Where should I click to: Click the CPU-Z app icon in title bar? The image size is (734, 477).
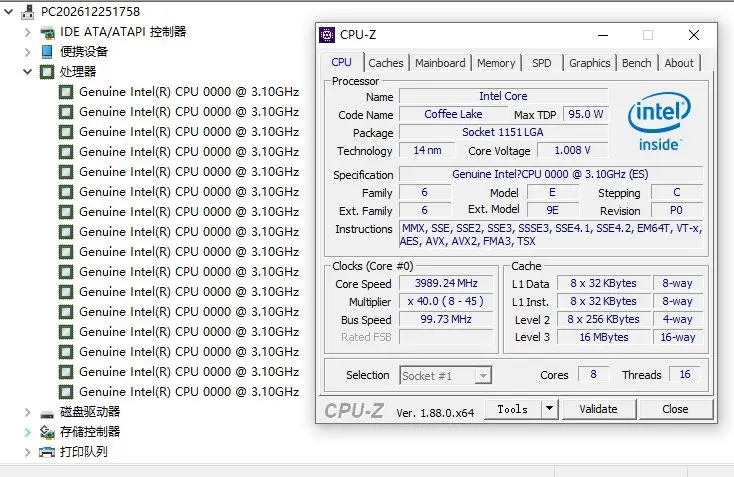327,35
